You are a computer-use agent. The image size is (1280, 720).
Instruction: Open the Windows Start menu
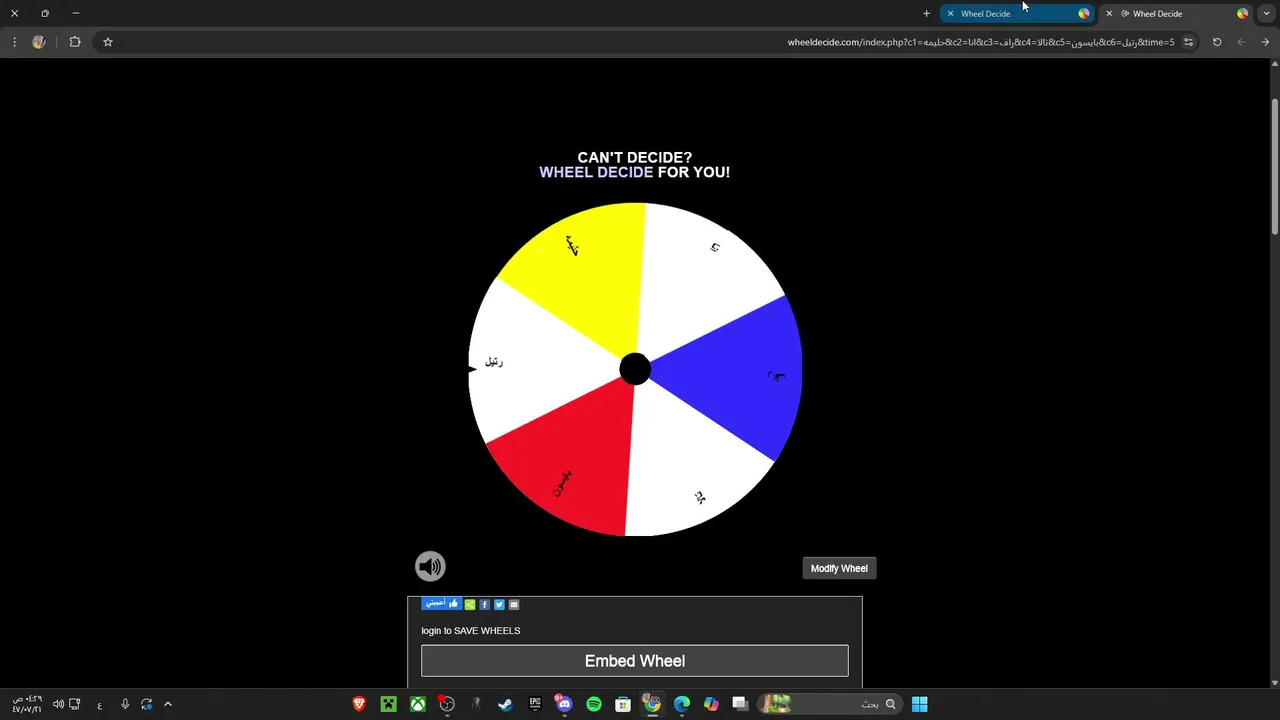coord(920,704)
